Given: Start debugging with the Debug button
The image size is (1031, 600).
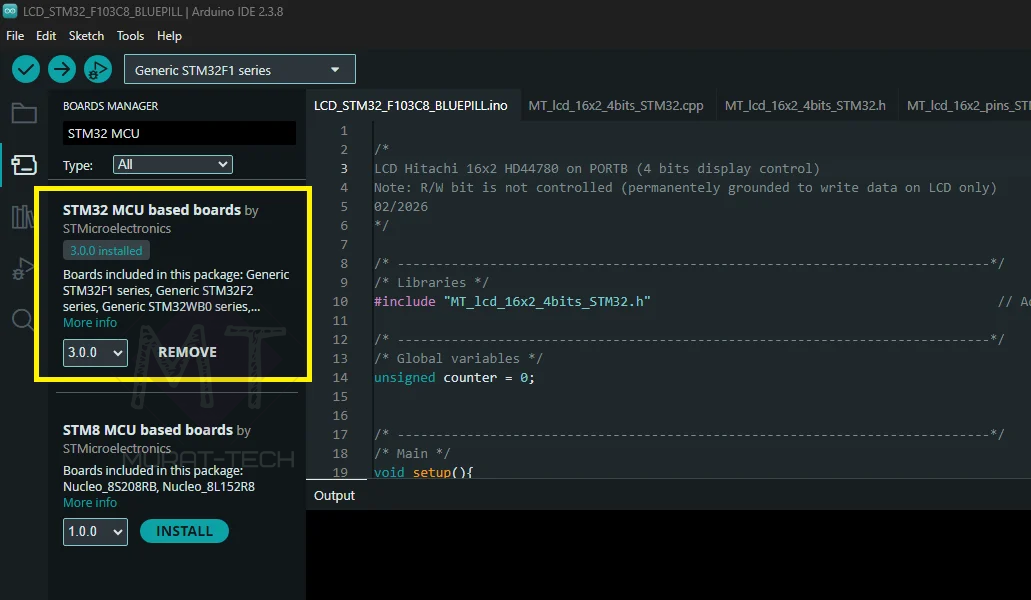Looking at the screenshot, I should [98, 69].
